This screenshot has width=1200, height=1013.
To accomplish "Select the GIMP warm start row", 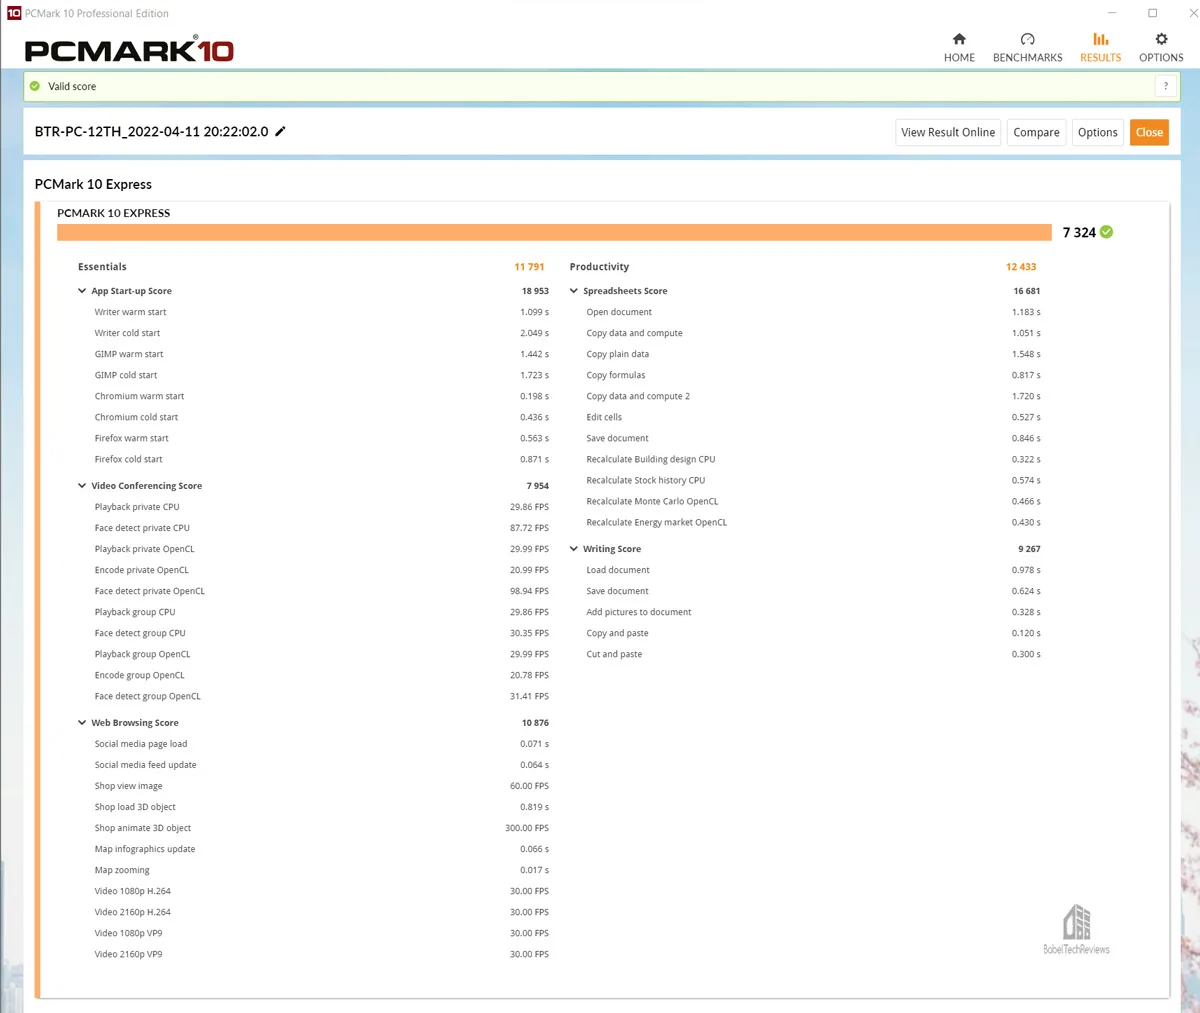I will pyautogui.click(x=321, y=354).
